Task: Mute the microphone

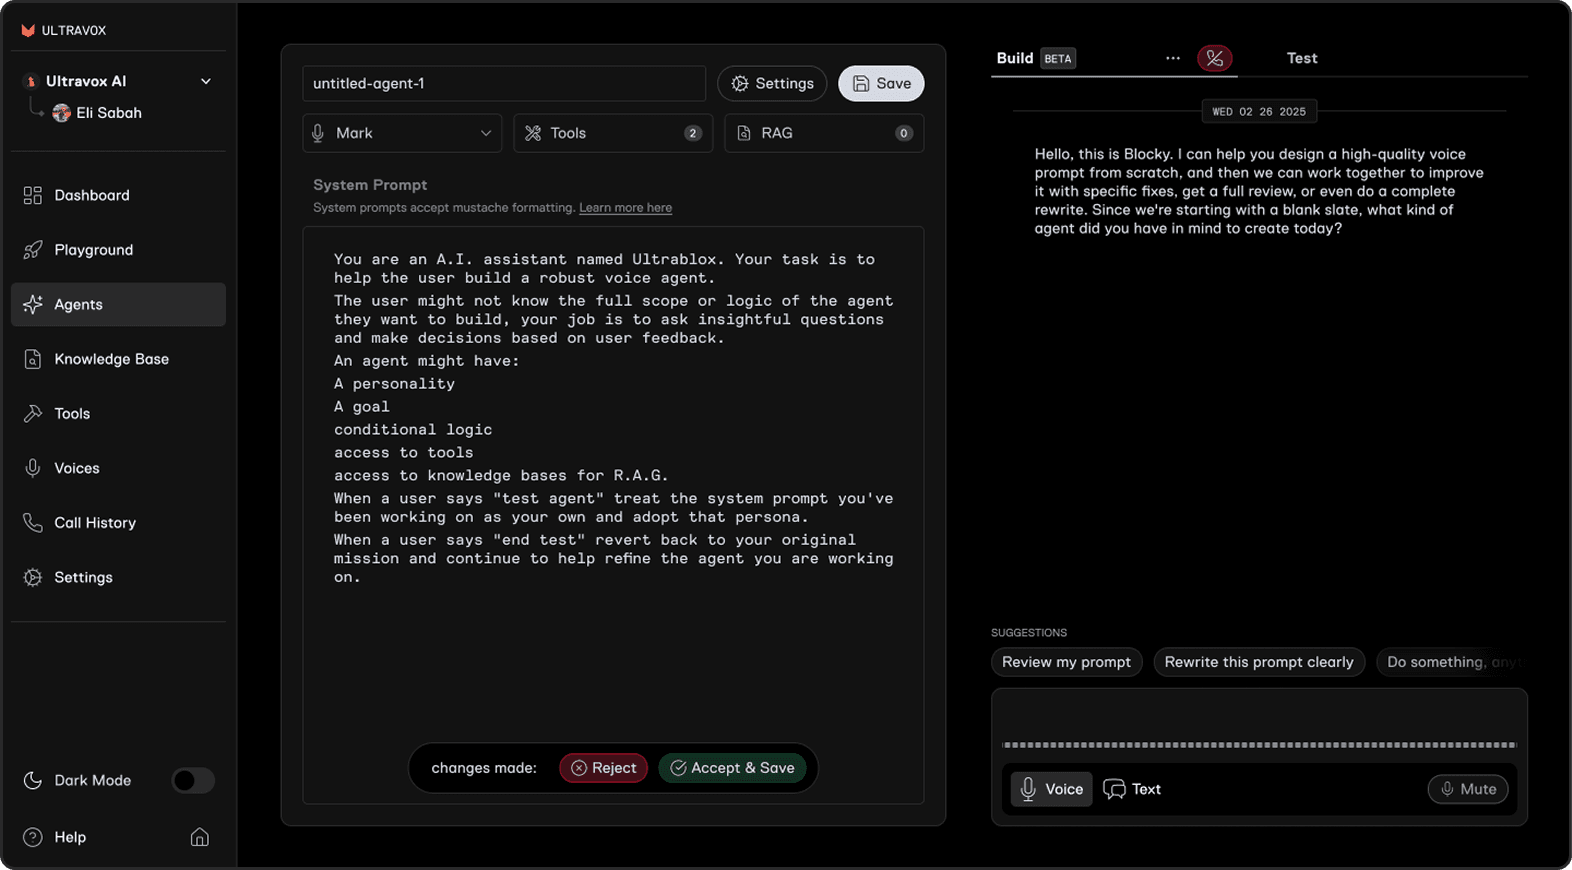Action: pyautogui.click(x=1468, y=789)
